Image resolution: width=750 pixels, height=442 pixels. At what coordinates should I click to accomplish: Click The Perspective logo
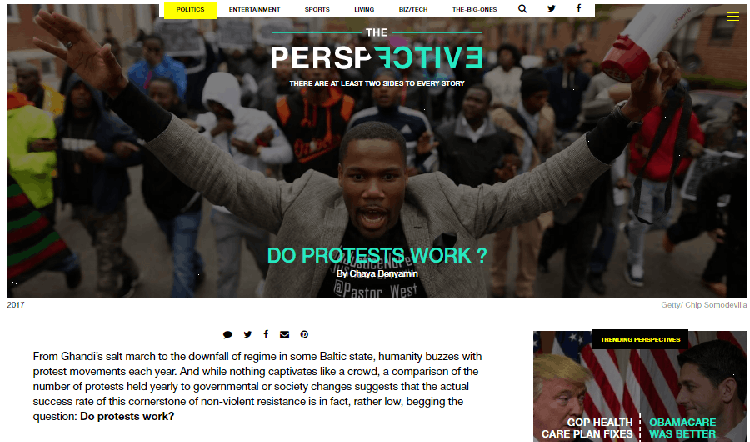pyautogui.click(x=377, y=50)
